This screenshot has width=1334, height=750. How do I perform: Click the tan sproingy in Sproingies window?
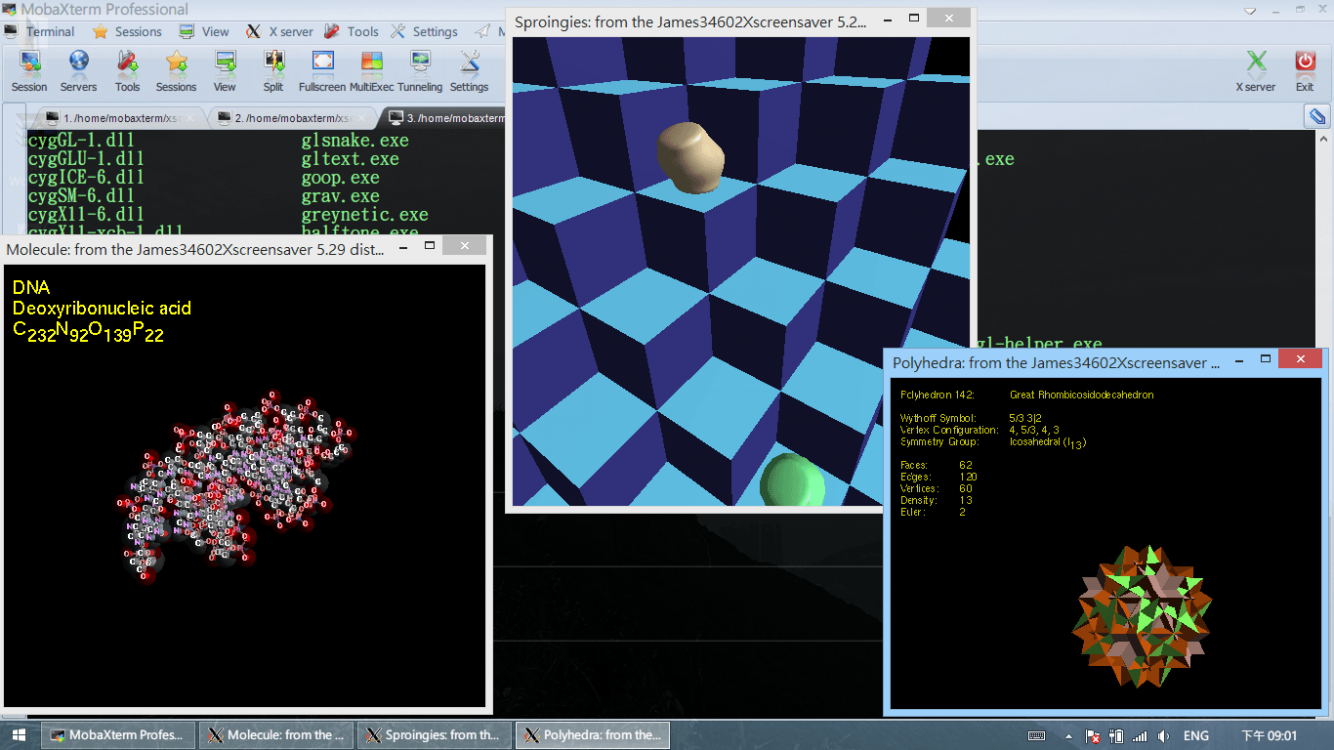click(690, 157)
